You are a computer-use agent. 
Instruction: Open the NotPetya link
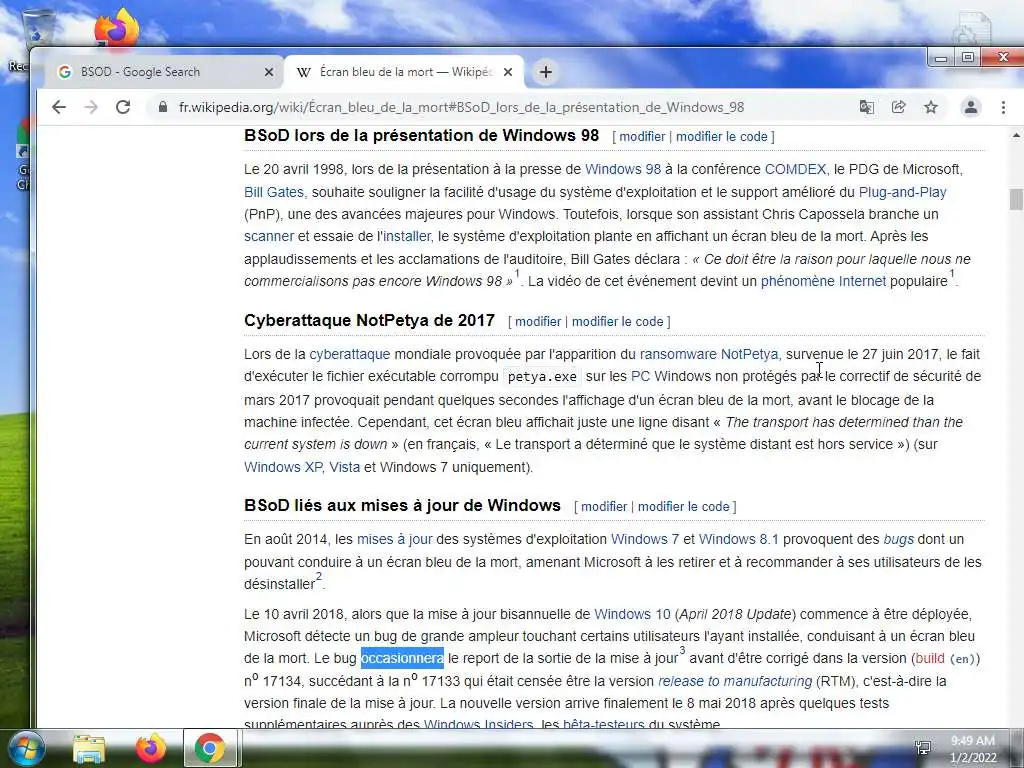coord(750,354)
